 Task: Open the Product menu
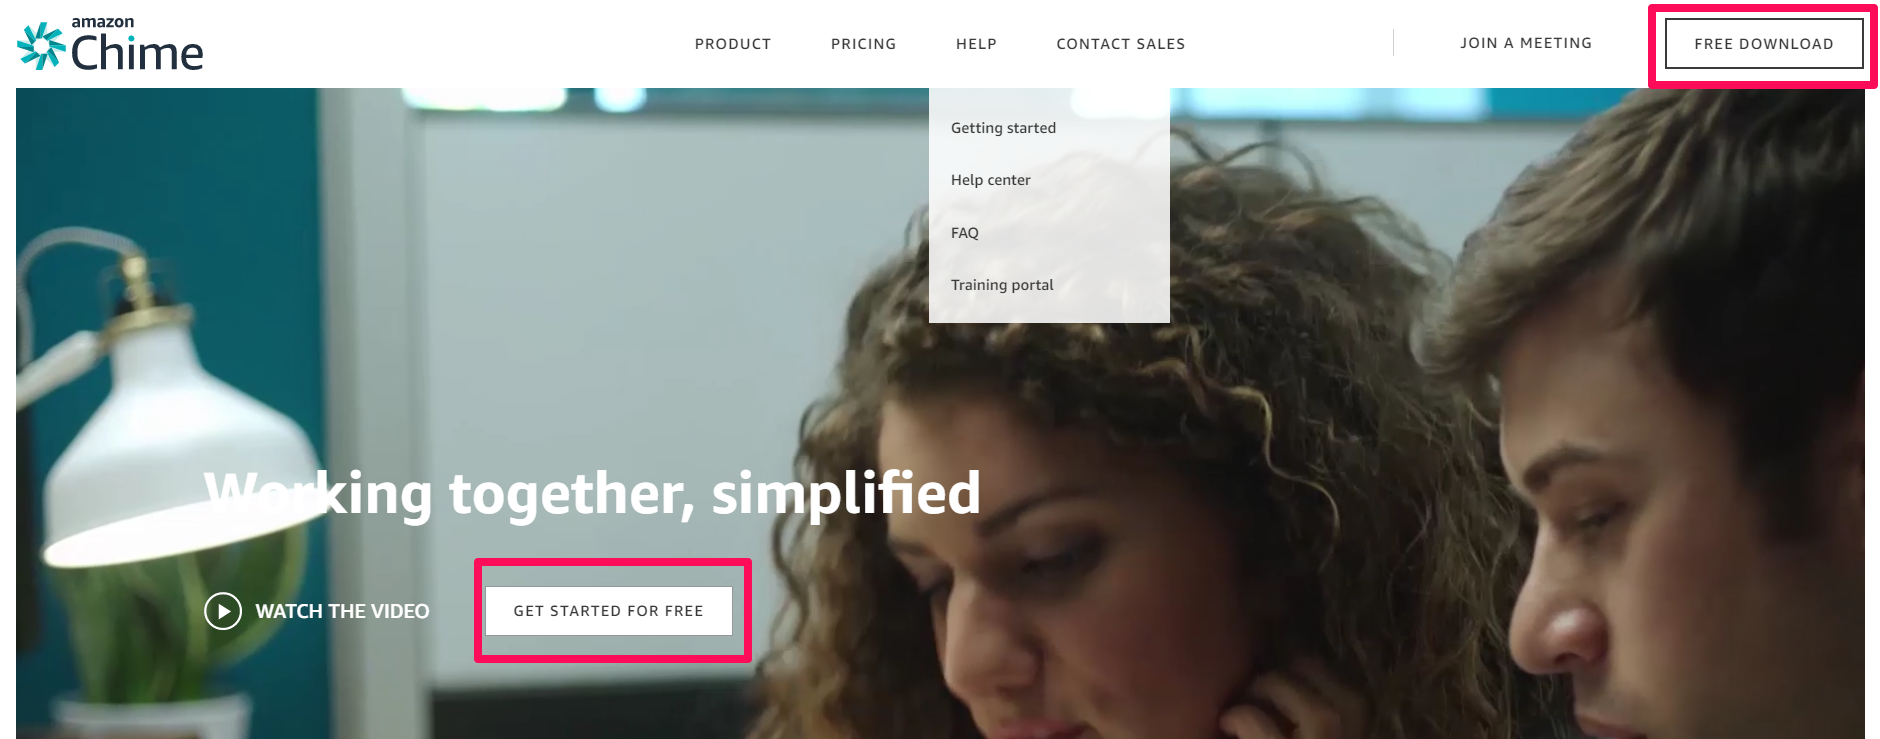coord(733,44)
